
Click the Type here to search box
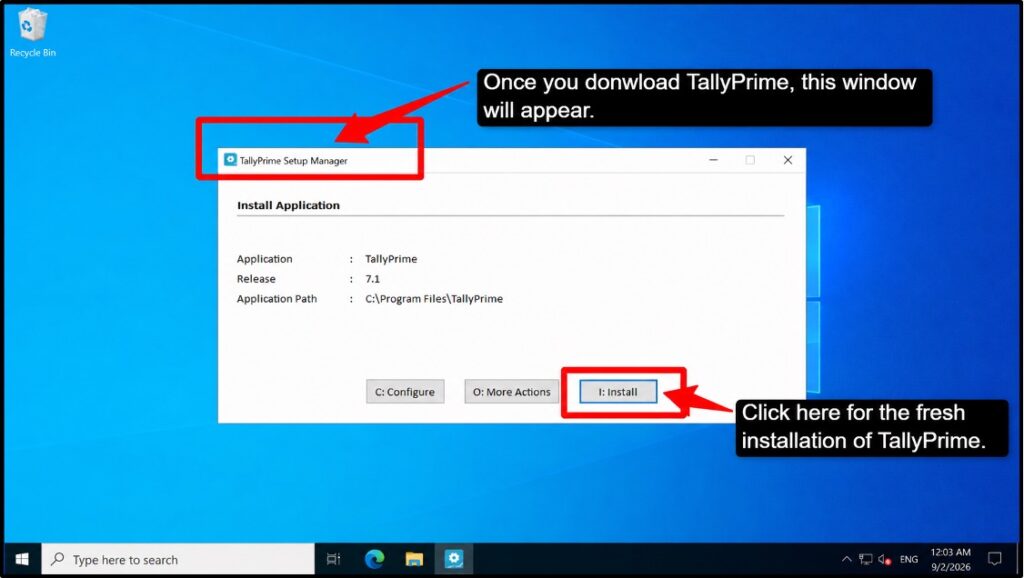click(x=178, y=560)
